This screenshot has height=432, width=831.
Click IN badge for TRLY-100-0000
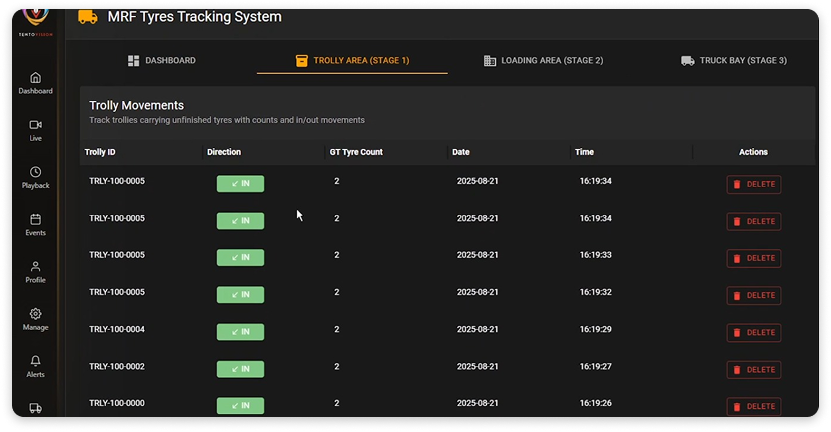point(240,406)
